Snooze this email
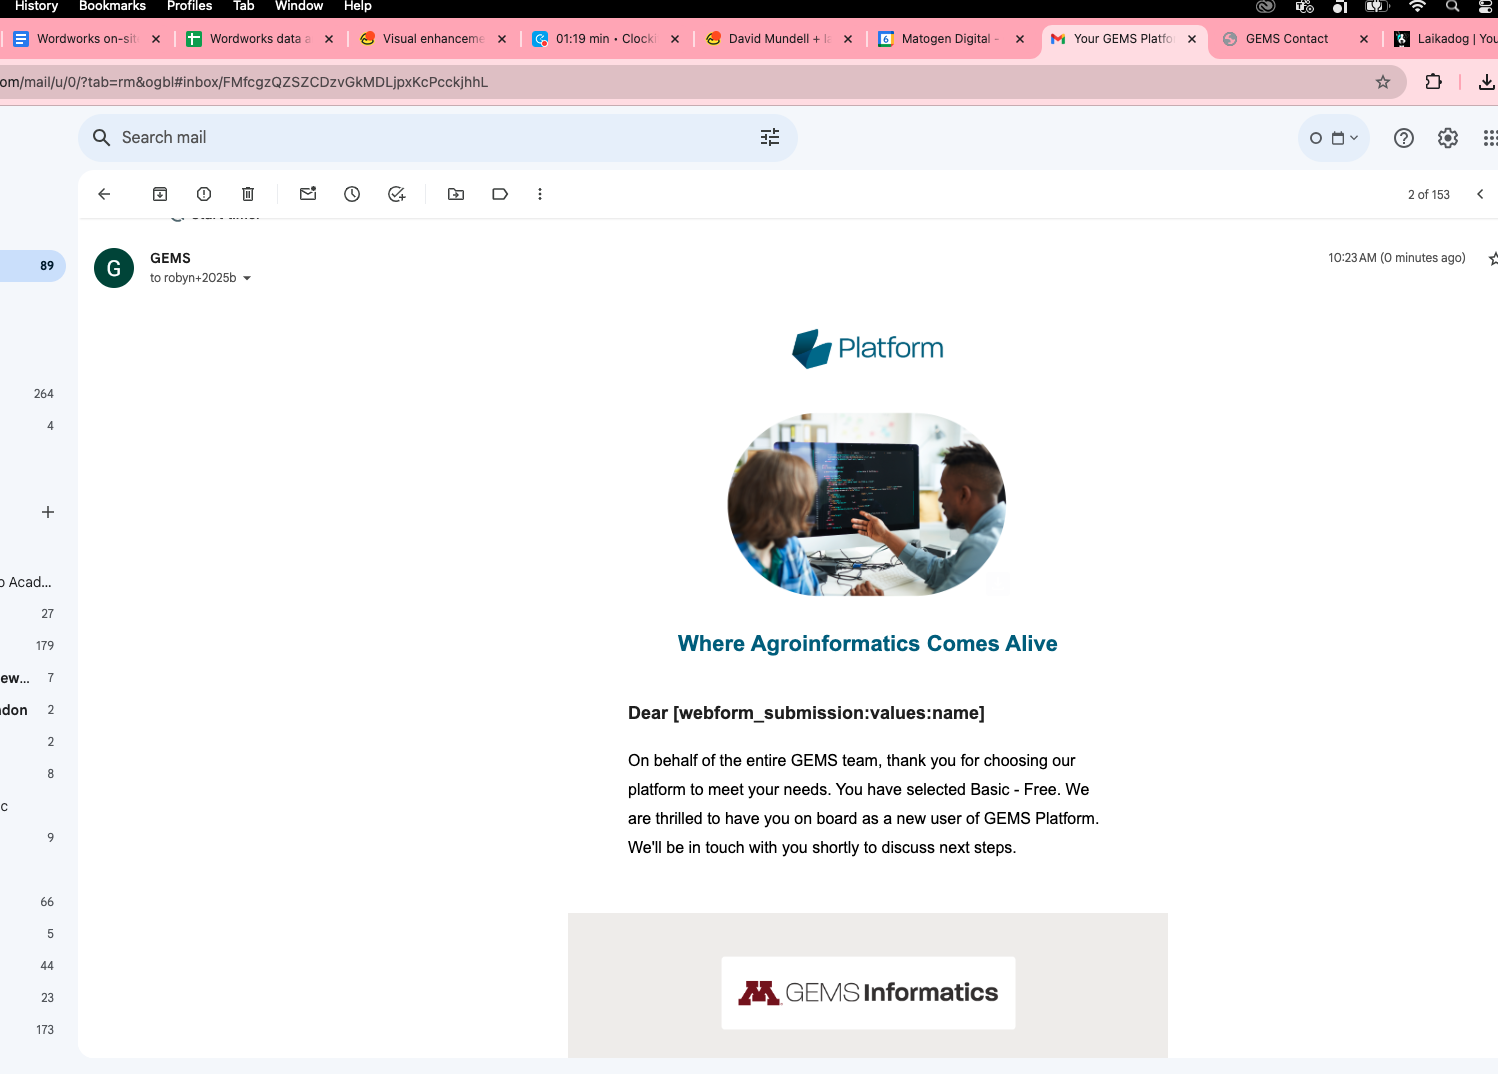1498x1074 pixels. [x=352, y=194]
